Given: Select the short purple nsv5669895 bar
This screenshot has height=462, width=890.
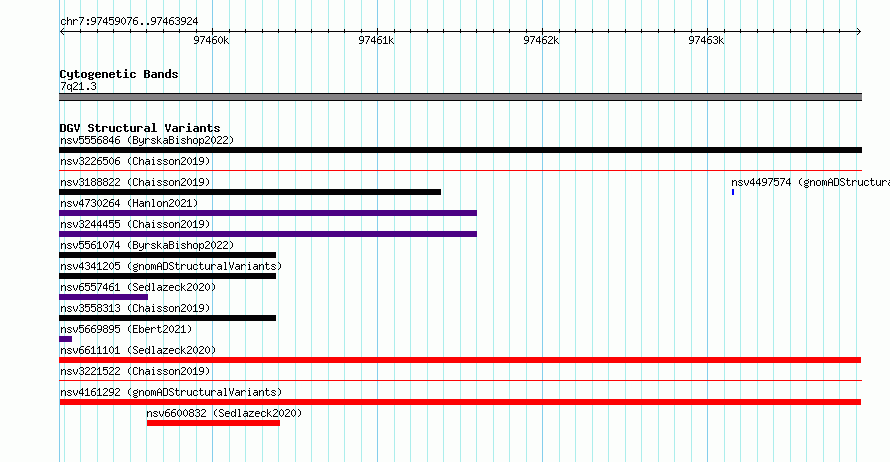Looking at the screenshot, I should (x=65, y=339).
